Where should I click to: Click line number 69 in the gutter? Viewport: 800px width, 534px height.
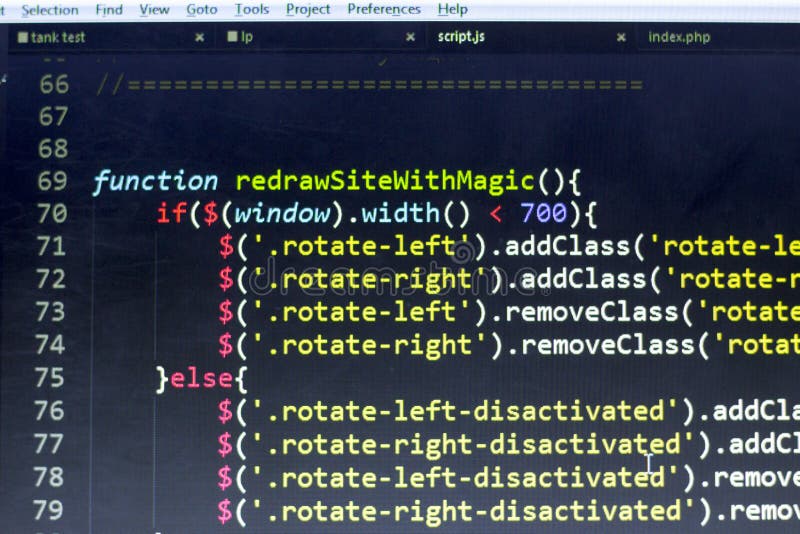click(51, 181)
